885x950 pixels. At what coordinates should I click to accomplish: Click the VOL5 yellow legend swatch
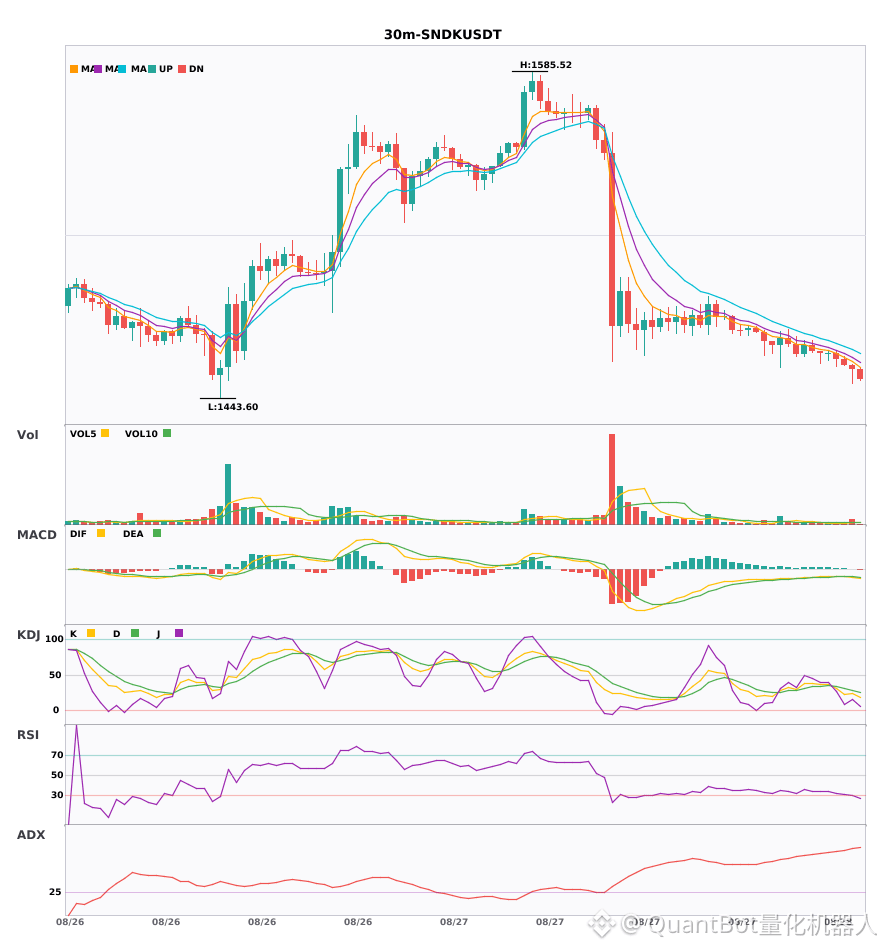pyautogui.click(x=105, y=433)
